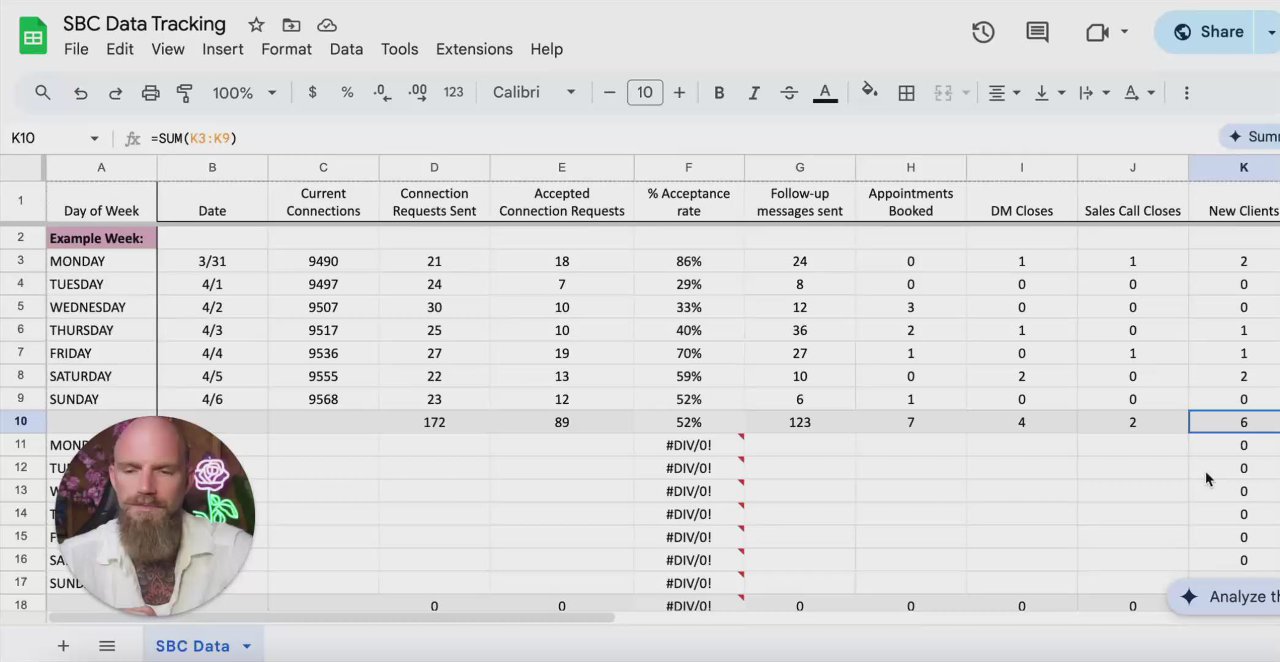
Task: Select the 86% acceptance rate cell
Action: pos(688,261)
